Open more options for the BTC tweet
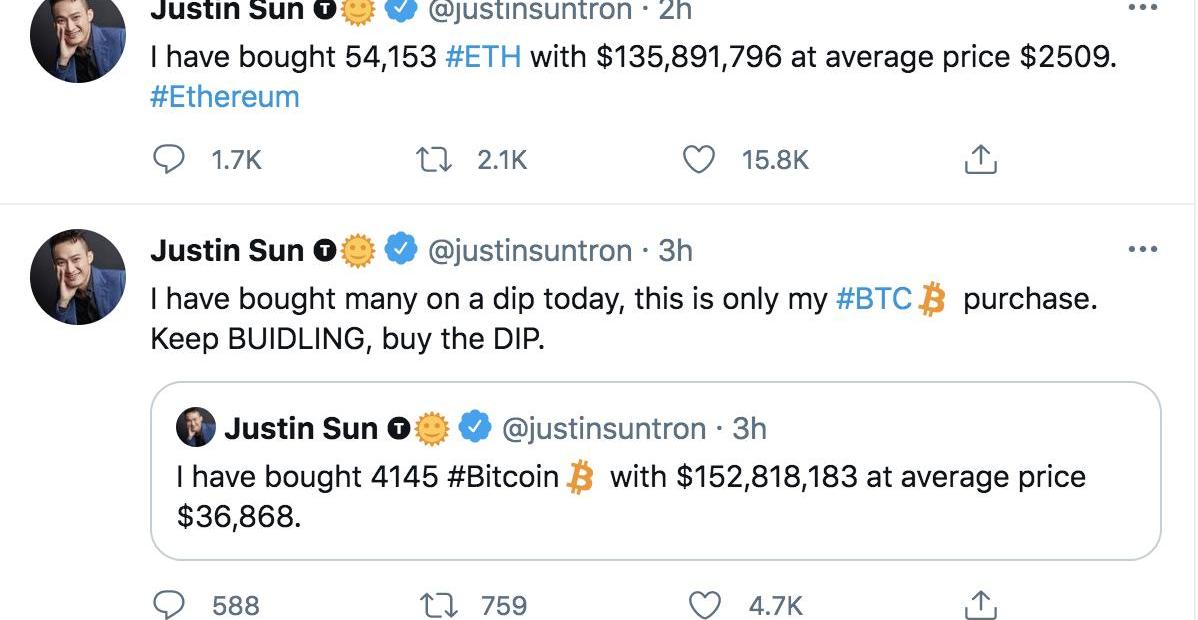This screenshot has width=1198, height=620. [1141, 249]
